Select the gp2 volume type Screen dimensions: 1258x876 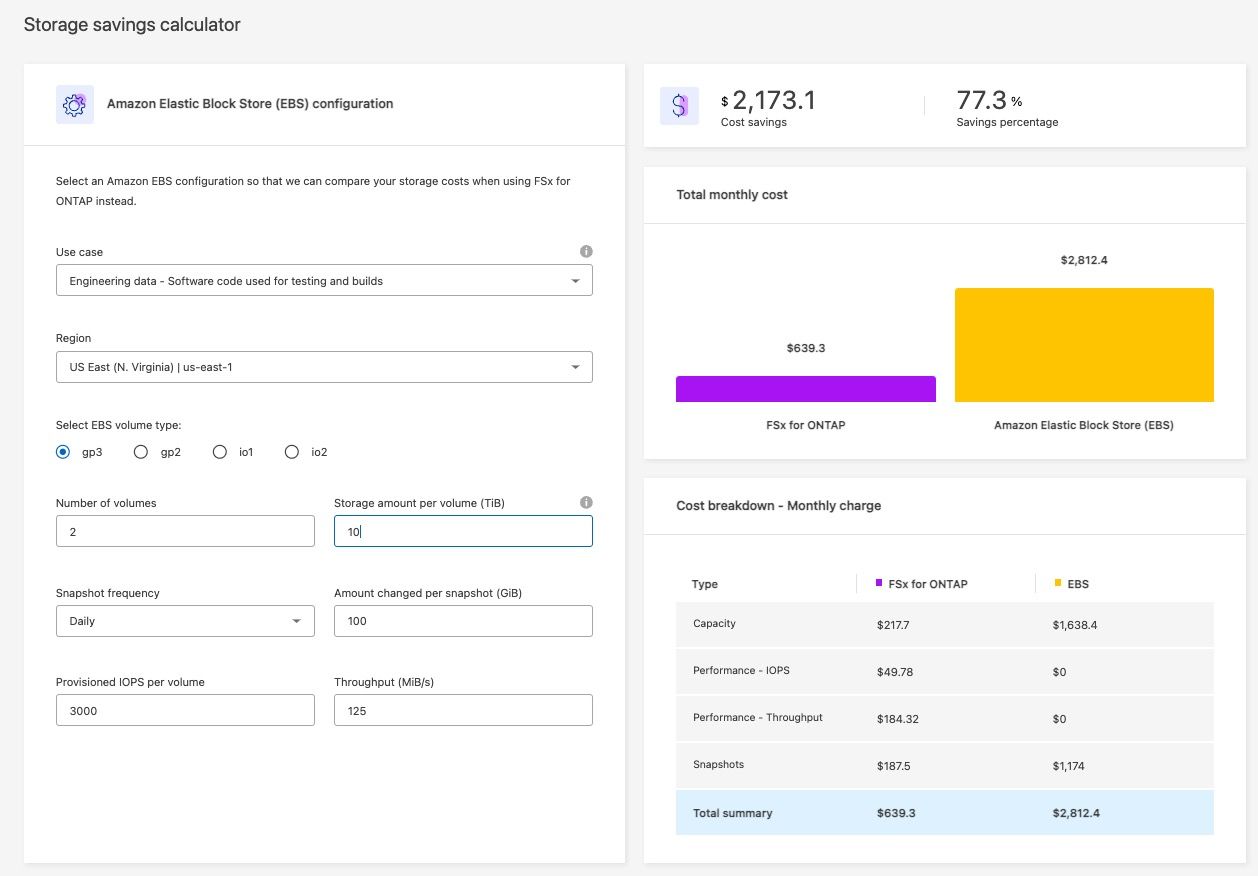coord(141,452)
